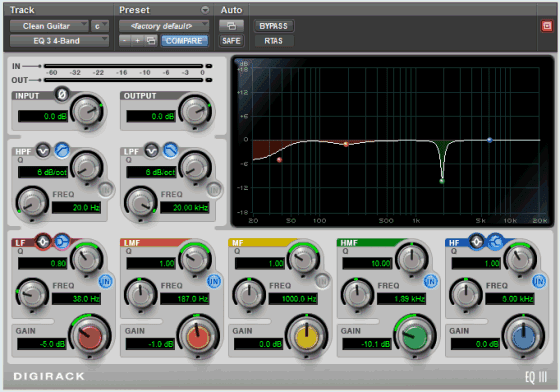Screen dimensions: 560x392
Task: Click the Auto header label
Action: coord(231,10)
